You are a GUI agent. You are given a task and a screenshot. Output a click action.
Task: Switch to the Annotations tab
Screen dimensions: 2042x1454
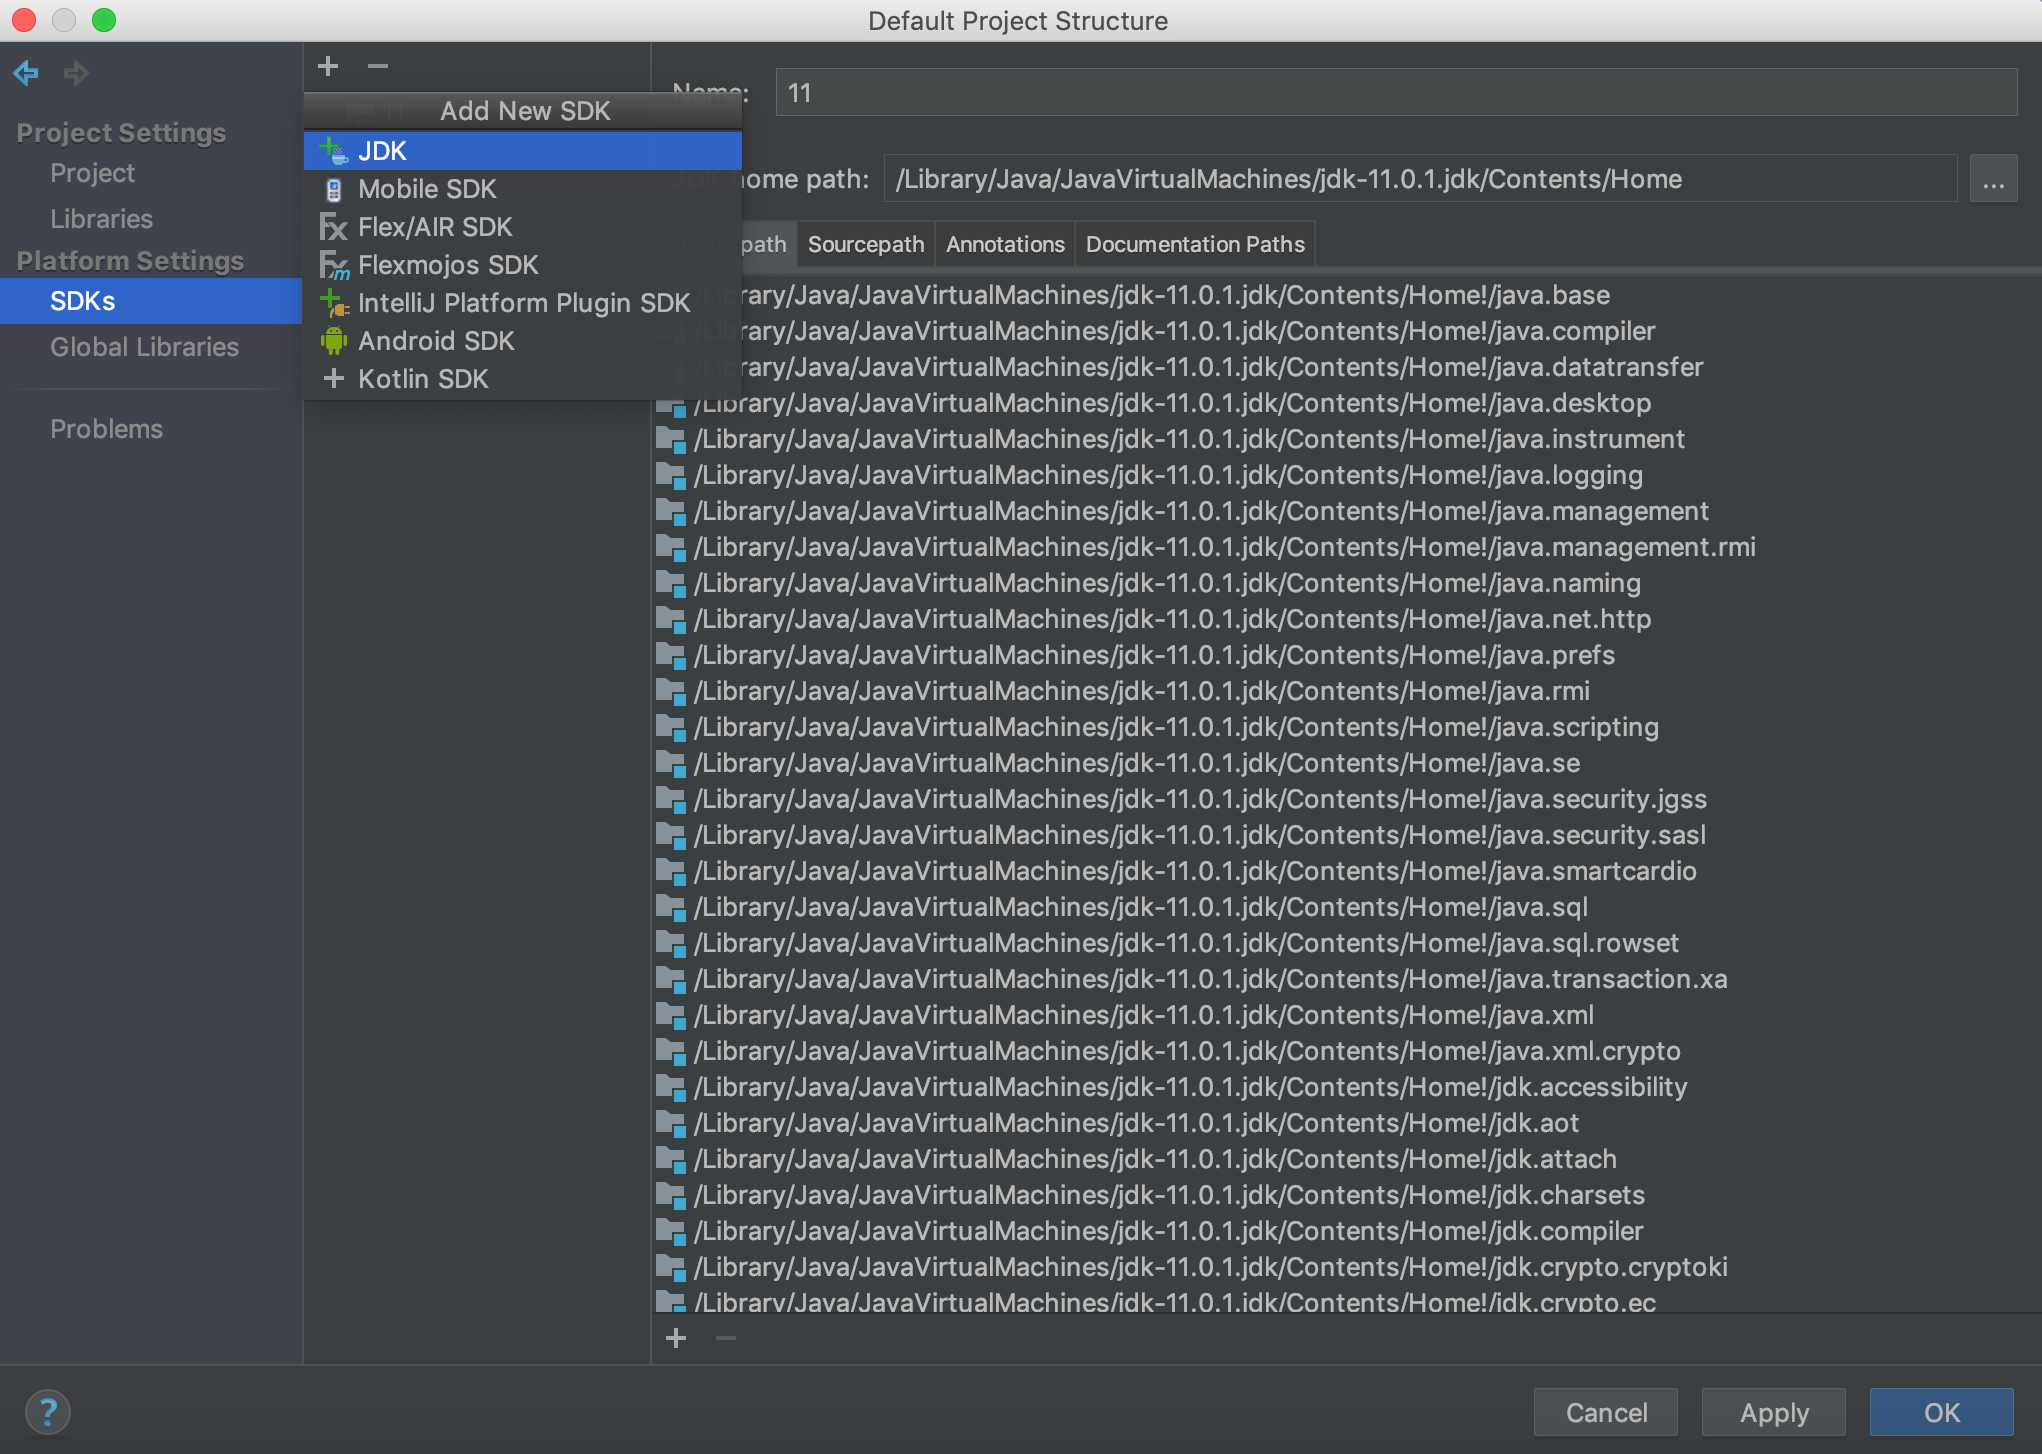1005,245
